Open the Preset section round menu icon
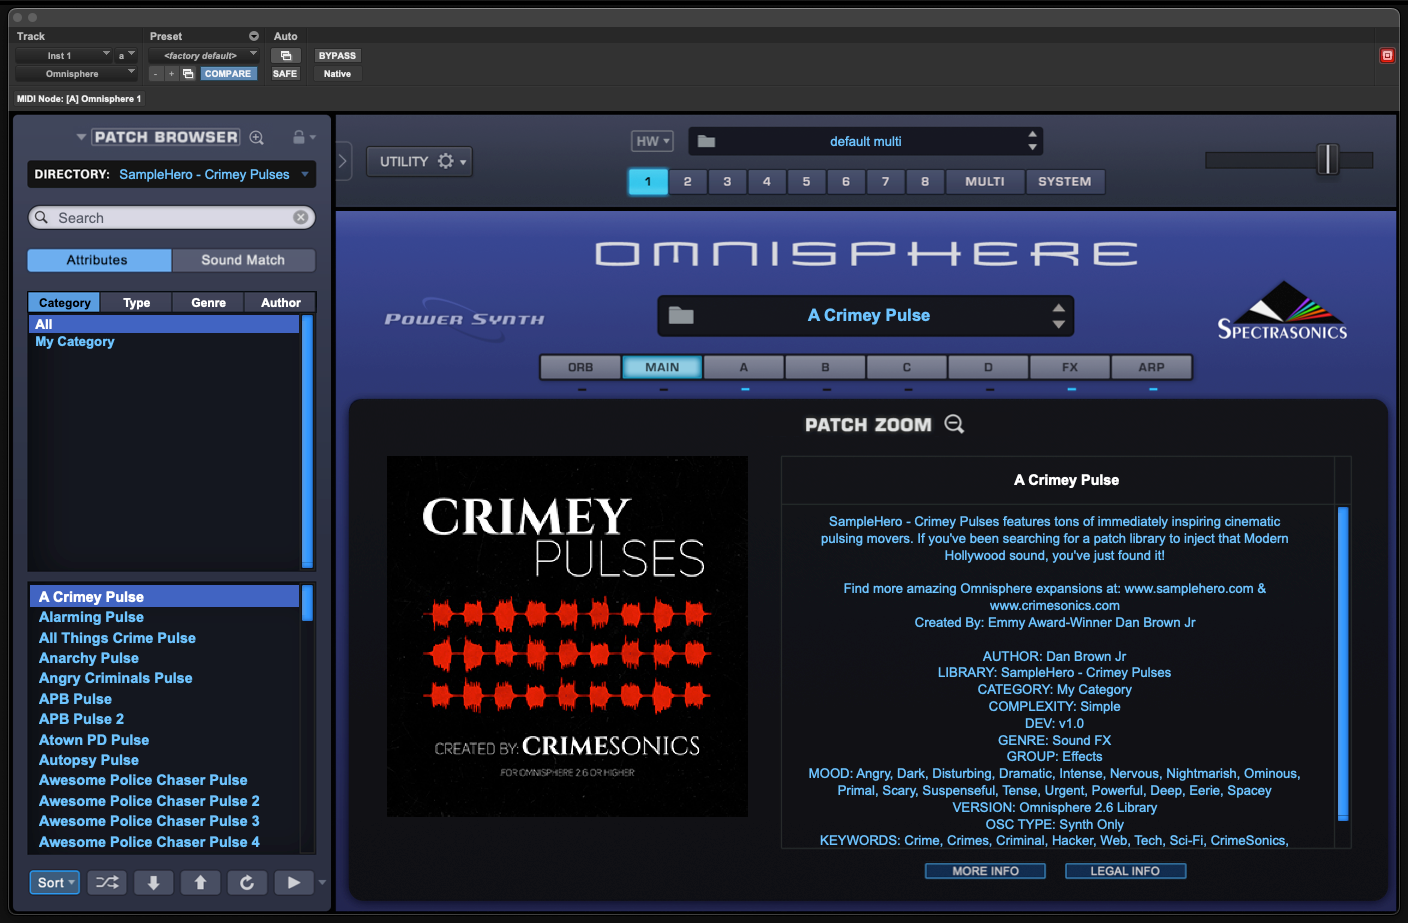1408x923 pixels. pyautogui.click(x=253, y=36)
